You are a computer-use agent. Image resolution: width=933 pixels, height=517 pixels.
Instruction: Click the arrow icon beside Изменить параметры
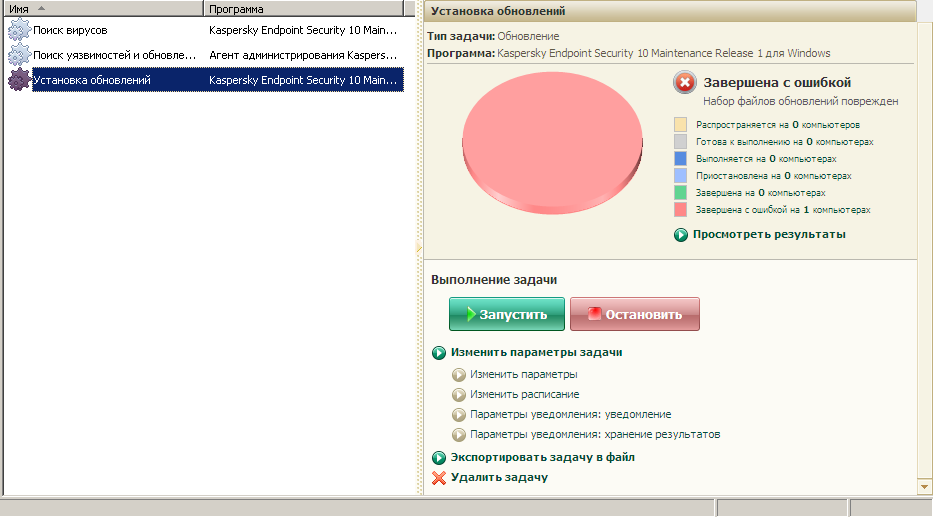pos(458,375)
